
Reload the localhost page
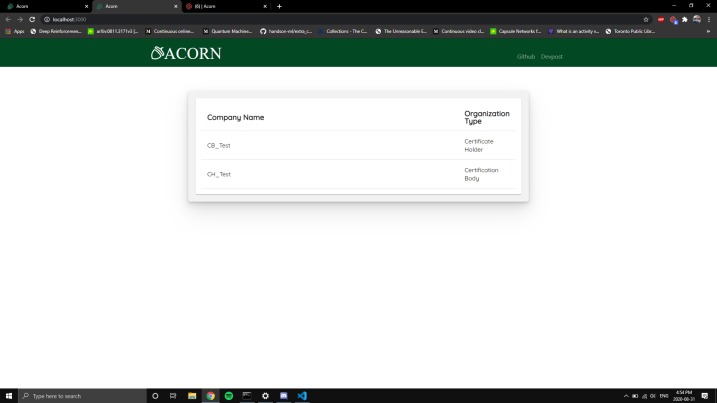click(32, 20)
